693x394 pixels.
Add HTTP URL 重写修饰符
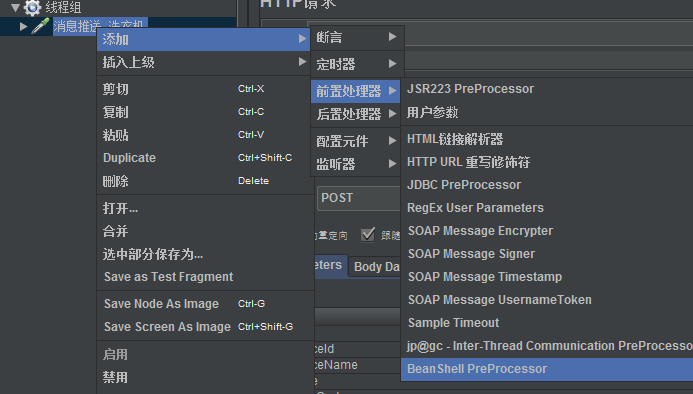point(547,162)
